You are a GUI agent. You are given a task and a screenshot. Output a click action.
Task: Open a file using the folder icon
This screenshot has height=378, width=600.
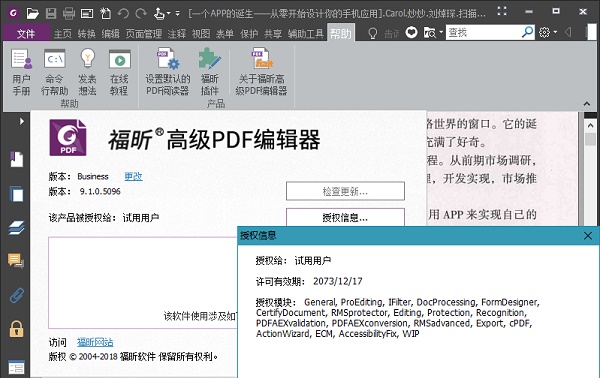point(33,14)
